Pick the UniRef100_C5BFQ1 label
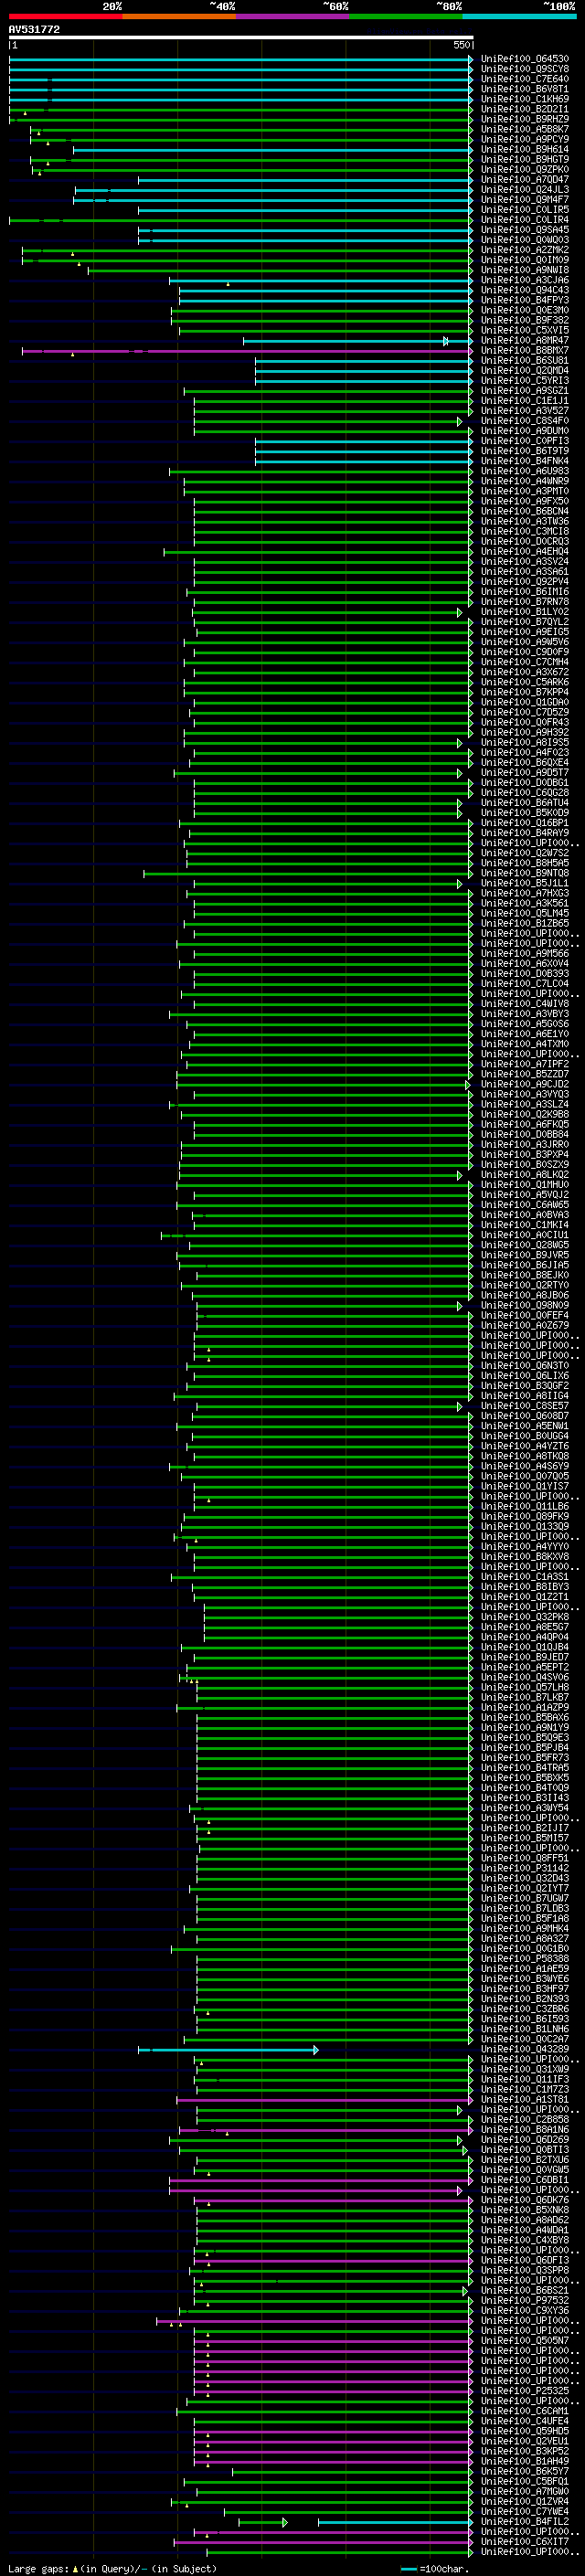 click(525, 2481)
